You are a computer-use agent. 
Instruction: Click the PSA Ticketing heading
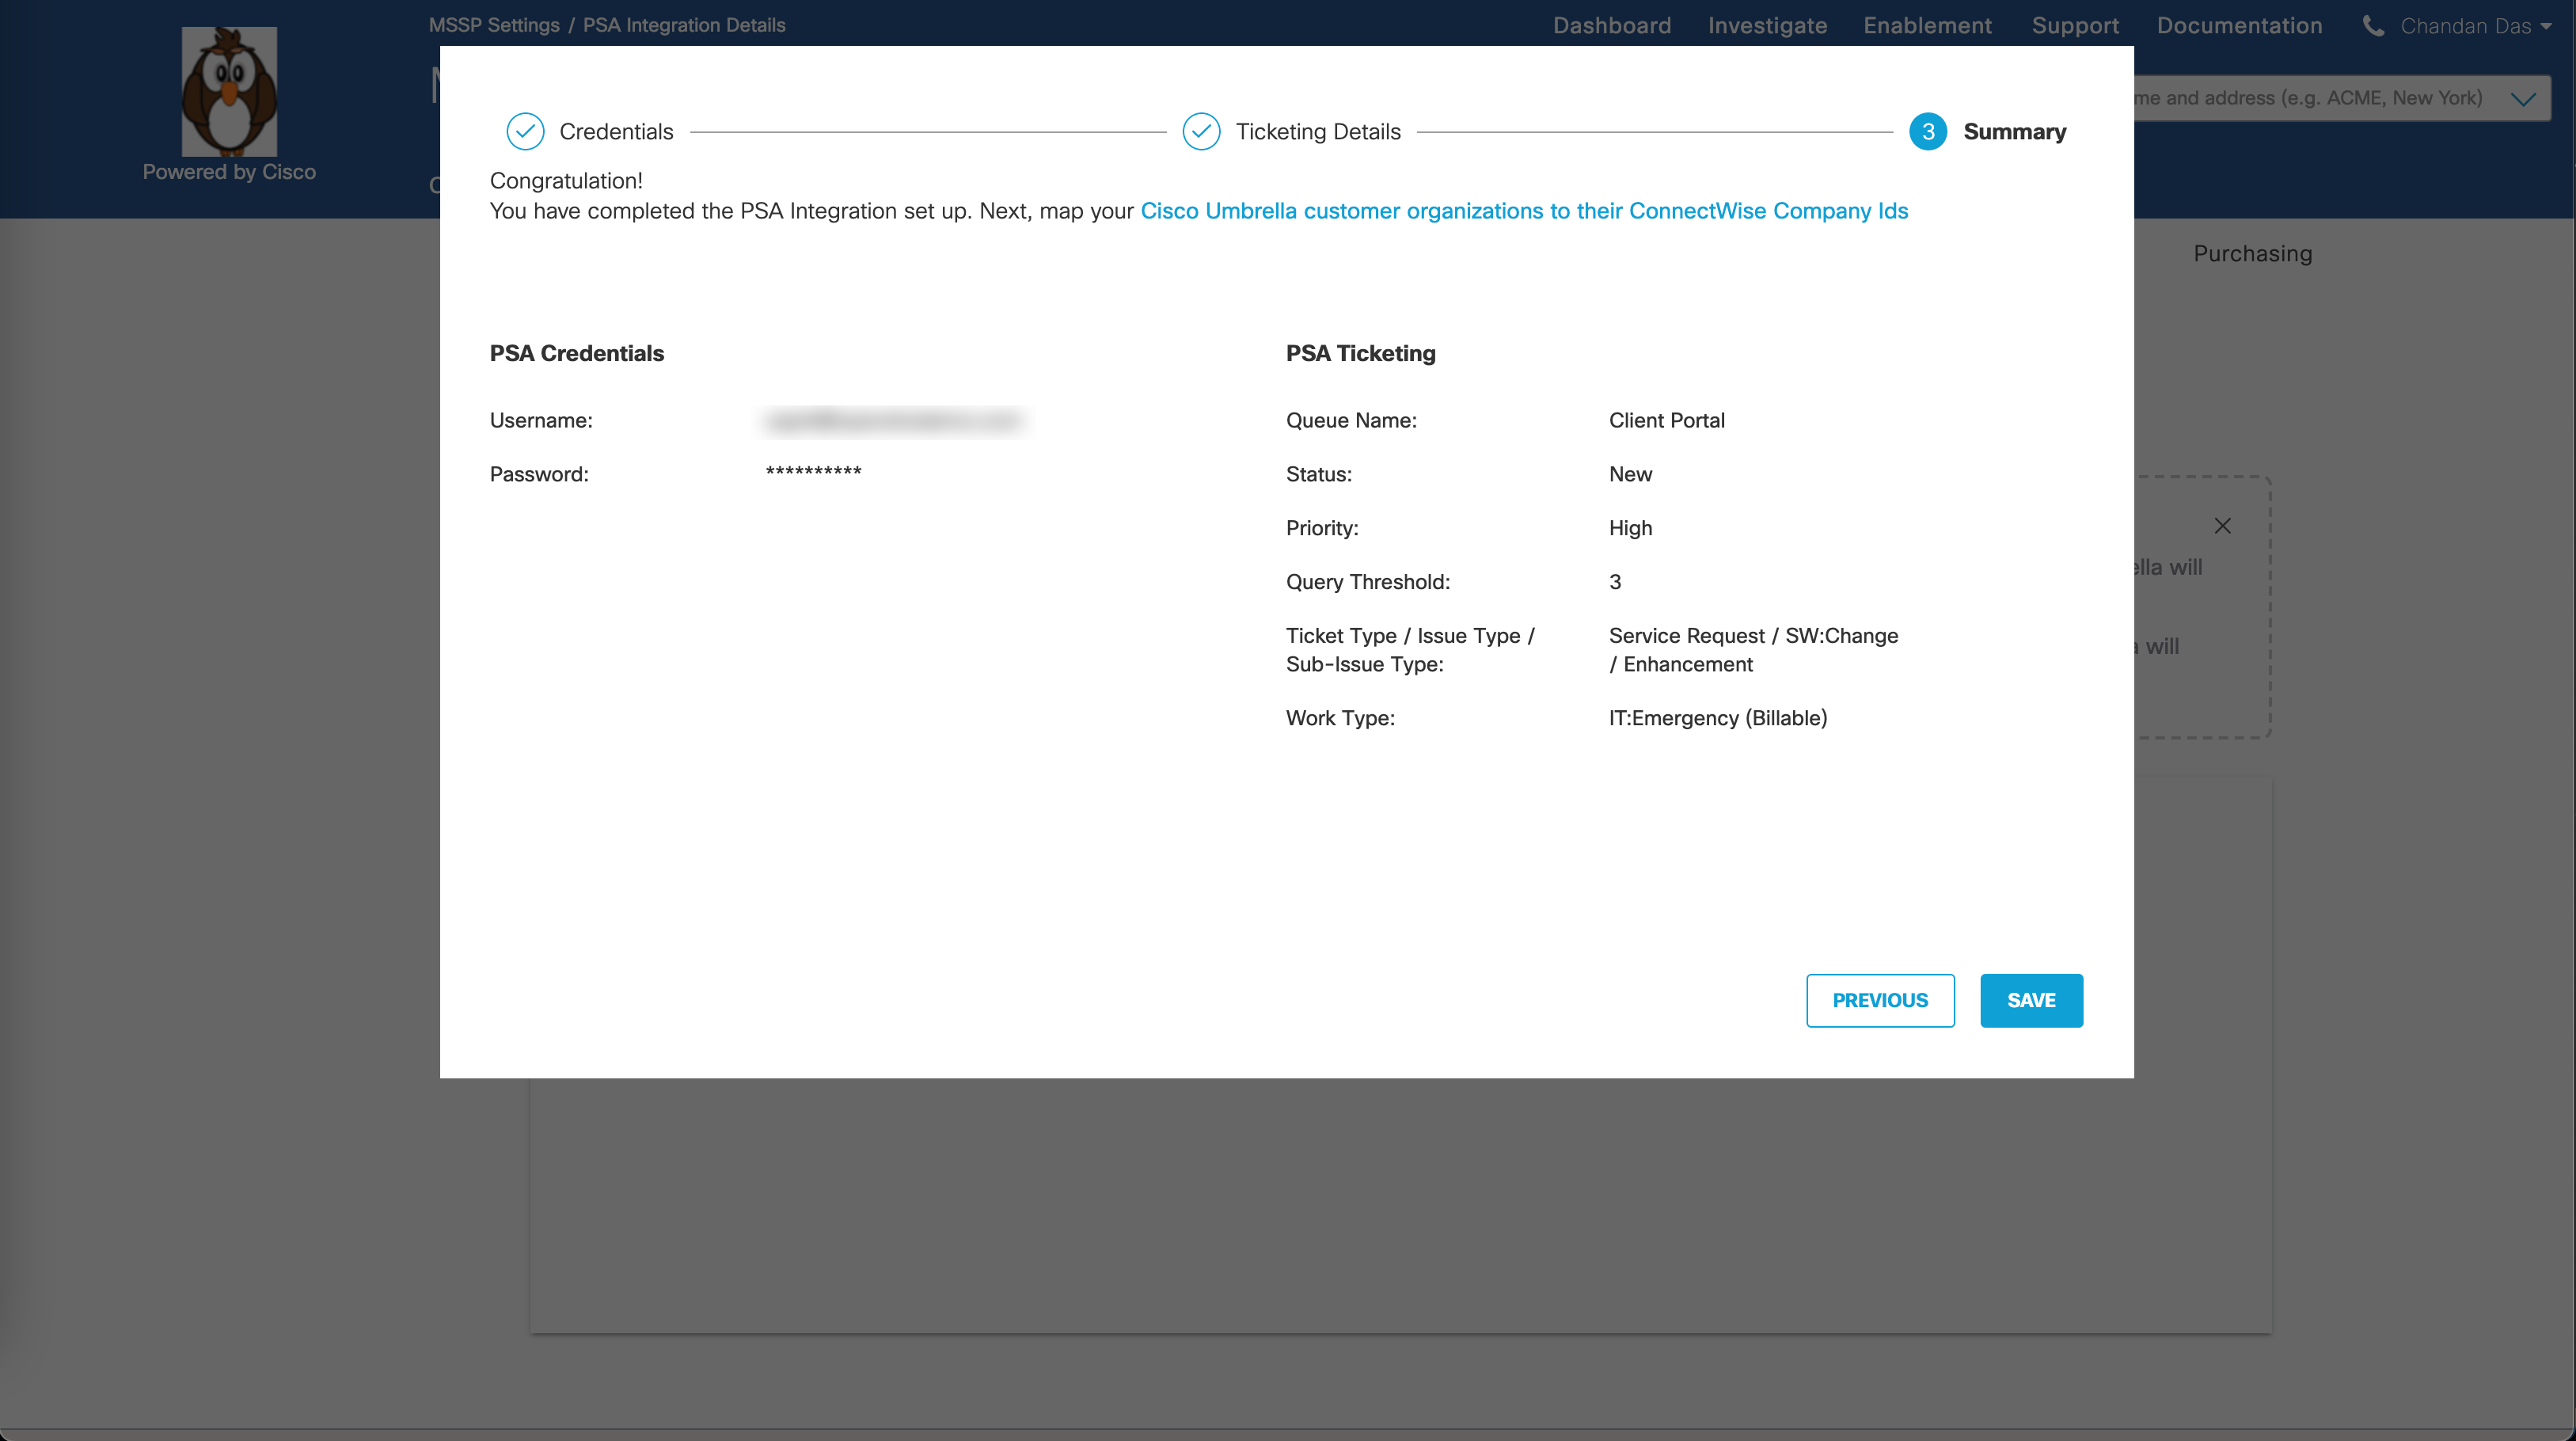pos(1360,353)
